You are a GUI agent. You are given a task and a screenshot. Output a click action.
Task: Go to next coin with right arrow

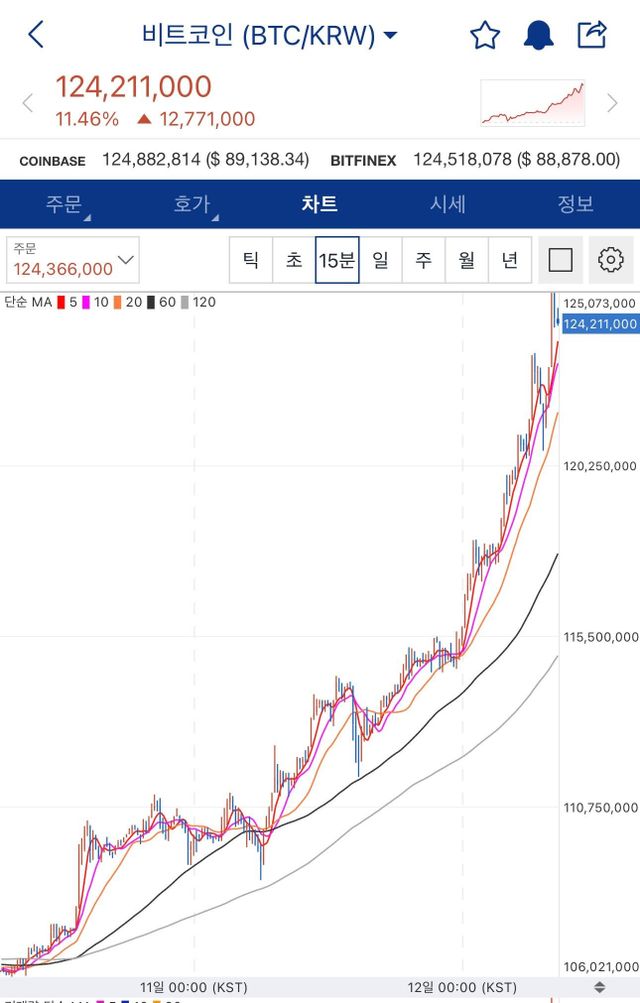coord(612,103)
